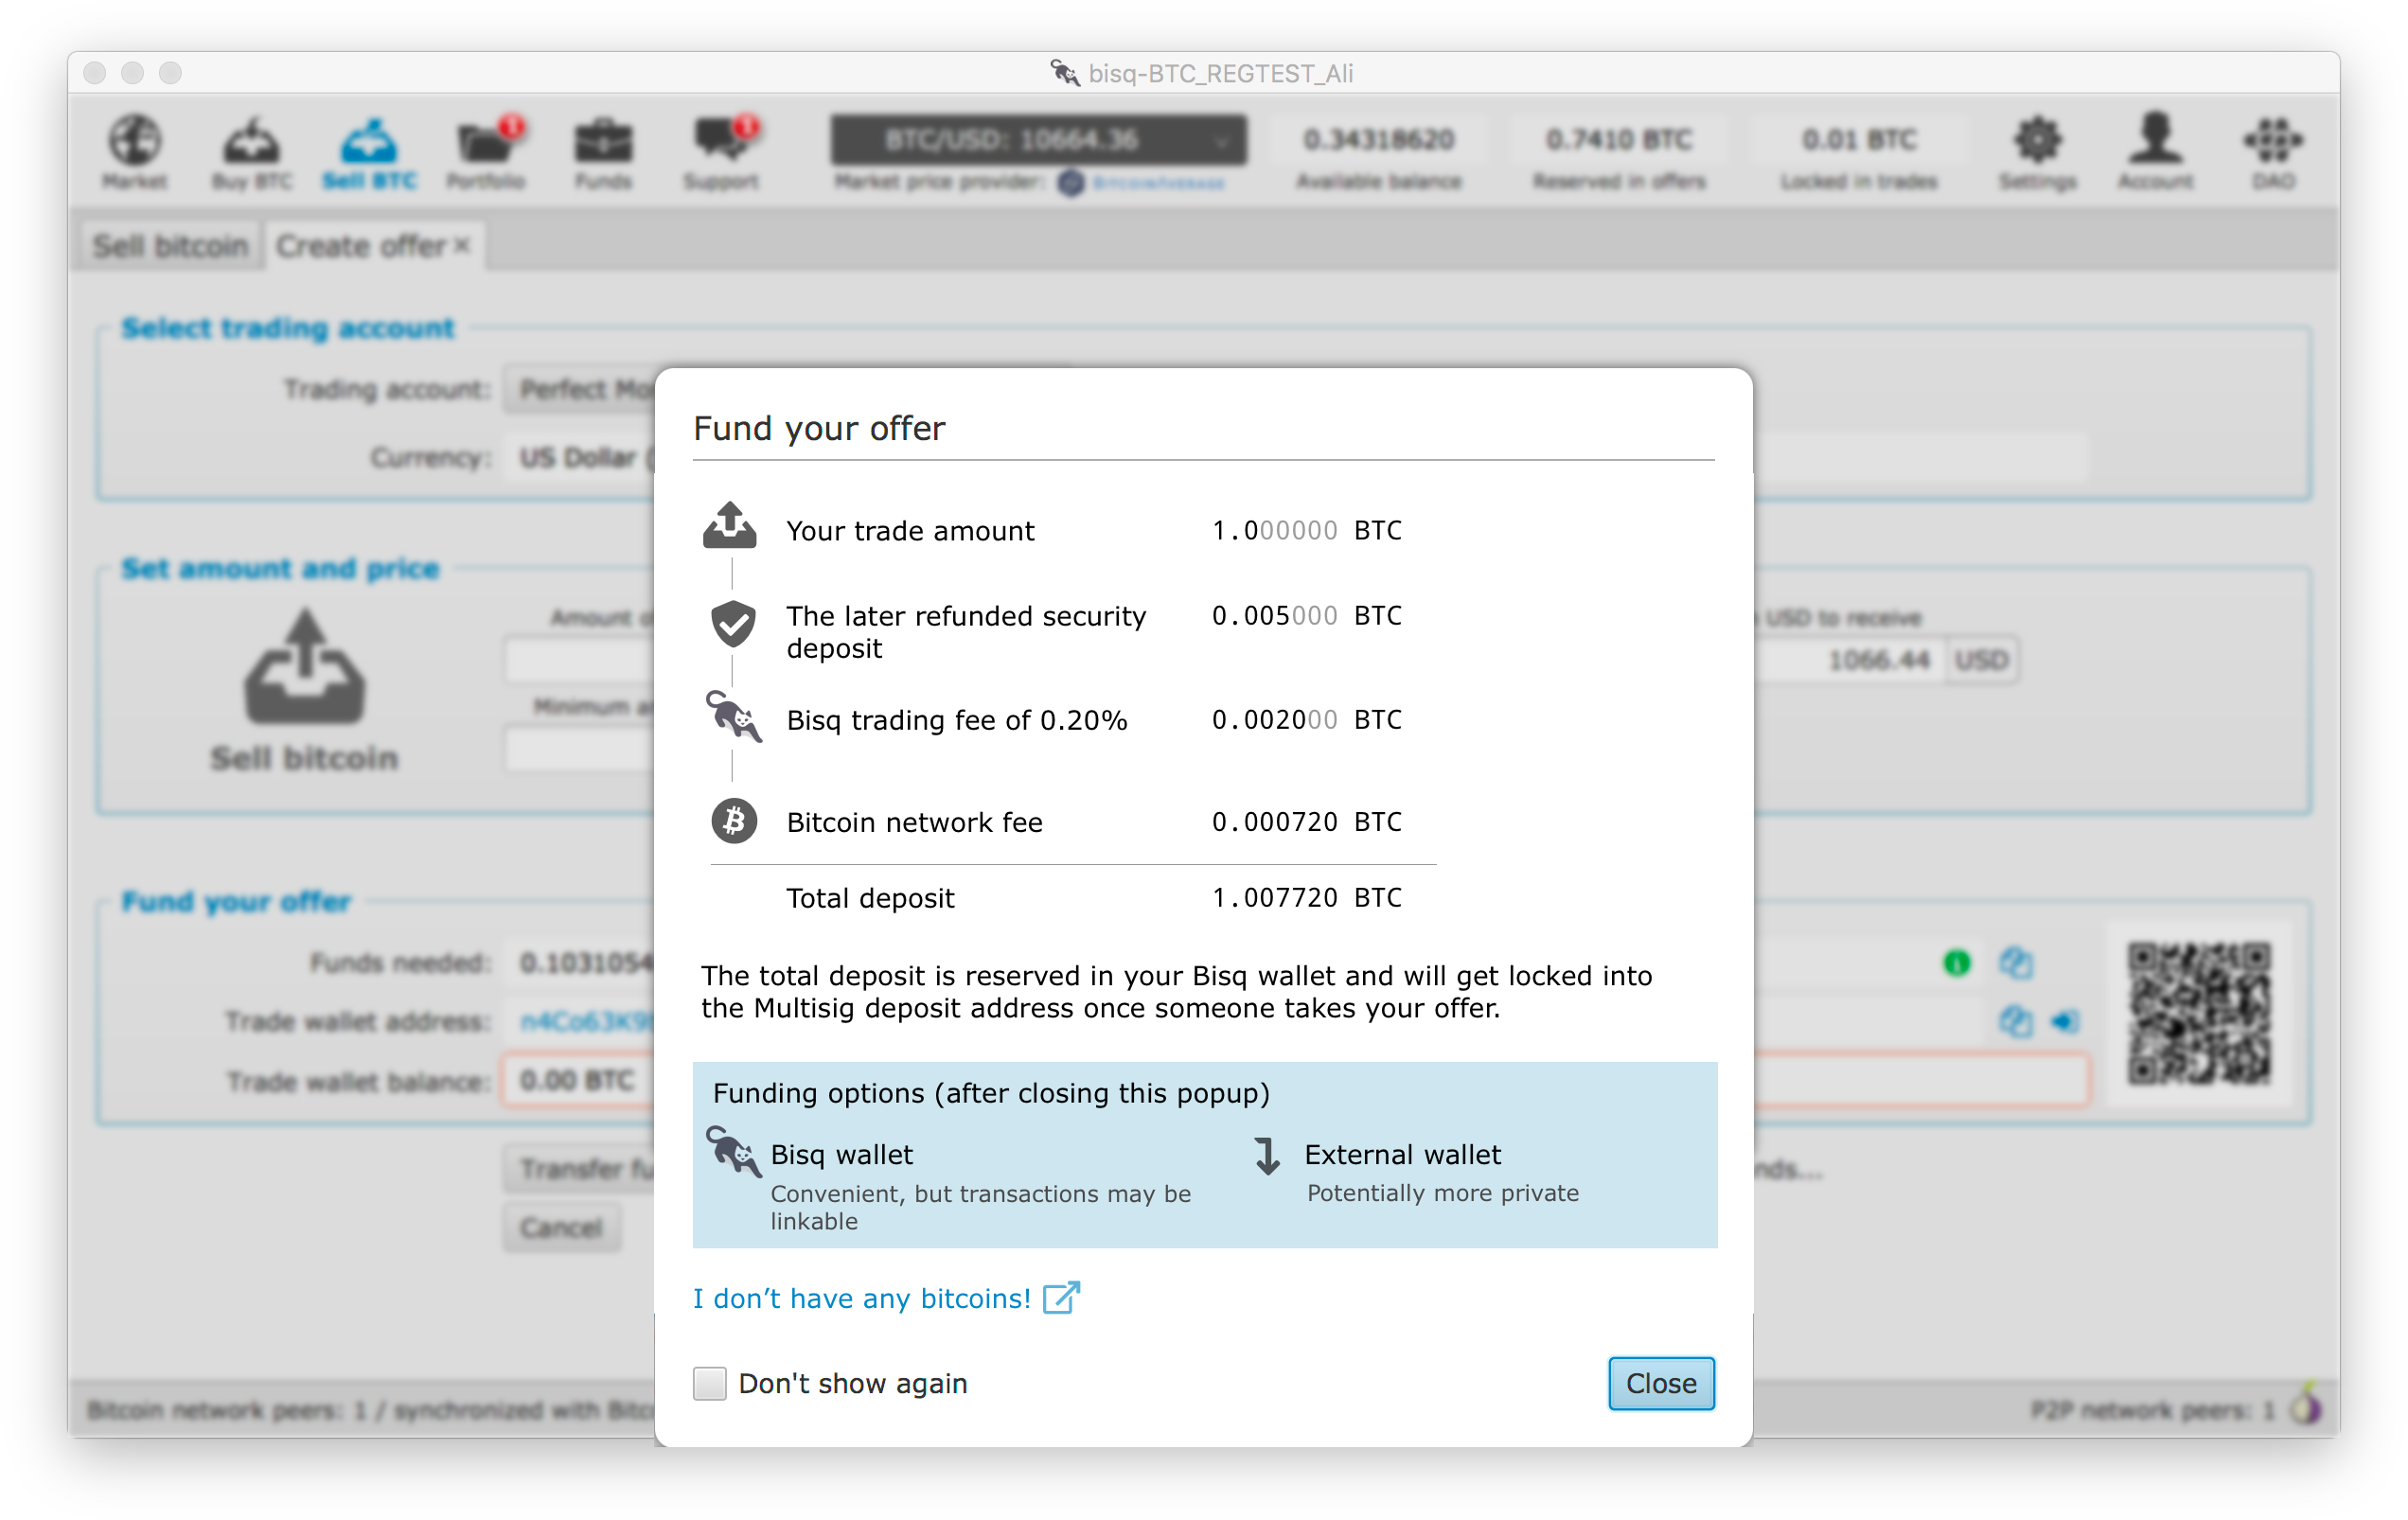The height and width of the screenshot is (1520, 2408).
Task: Enable the Don't show again checkbox
Action: (709, 1383)
